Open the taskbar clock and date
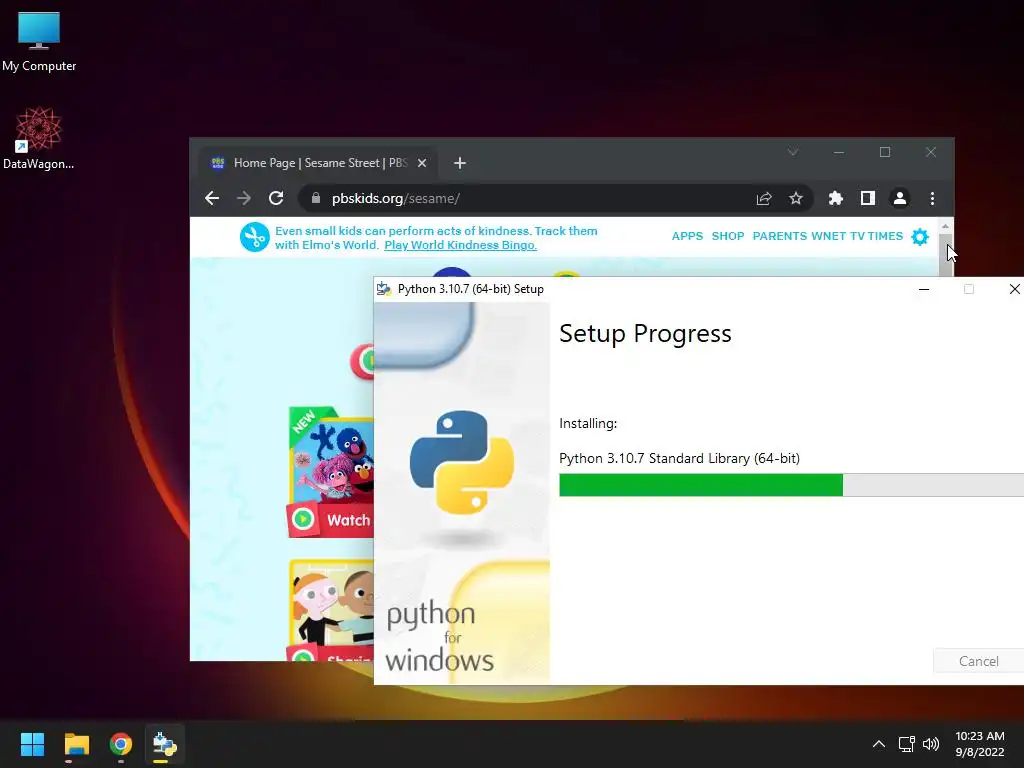1024x768 pixels. pyautogui.click(x=980, y=744)
